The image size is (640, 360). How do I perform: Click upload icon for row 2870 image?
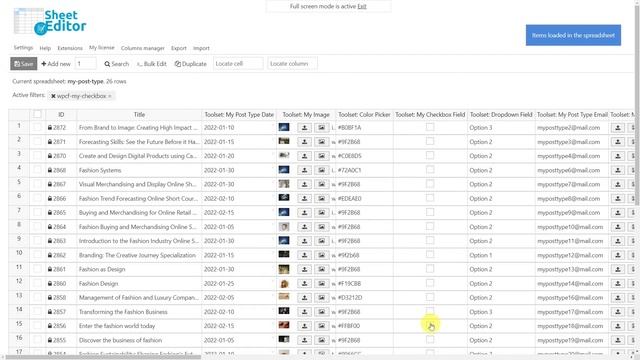pos(304,156)
